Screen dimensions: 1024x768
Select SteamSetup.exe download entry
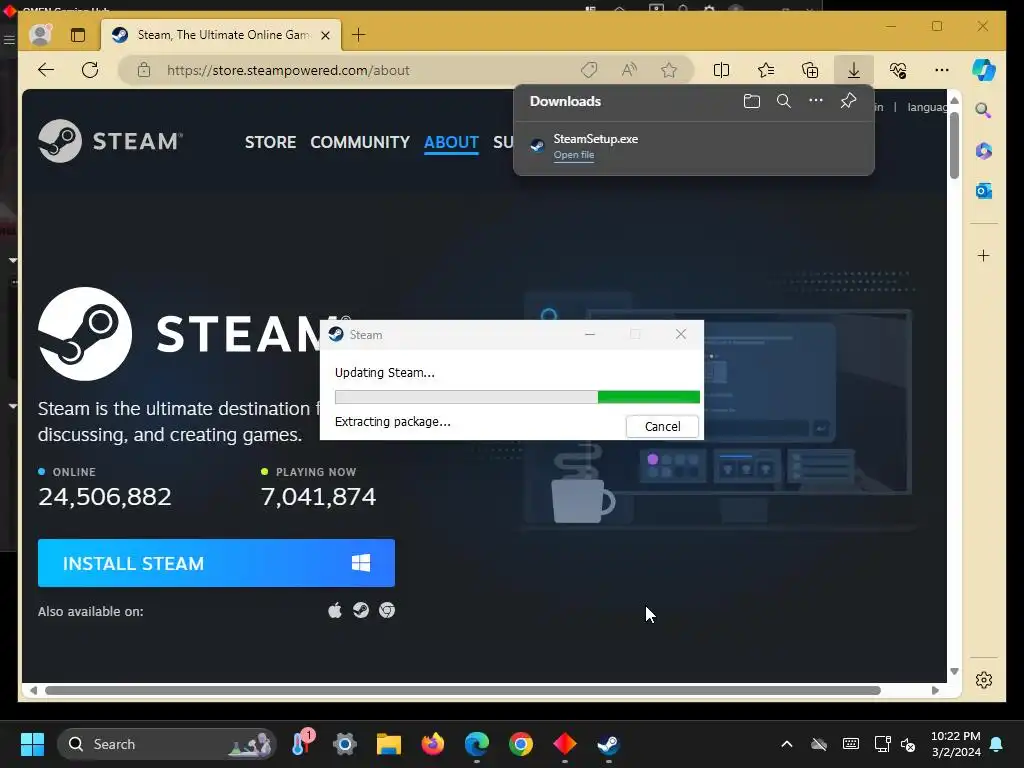[x=694, y=147]
